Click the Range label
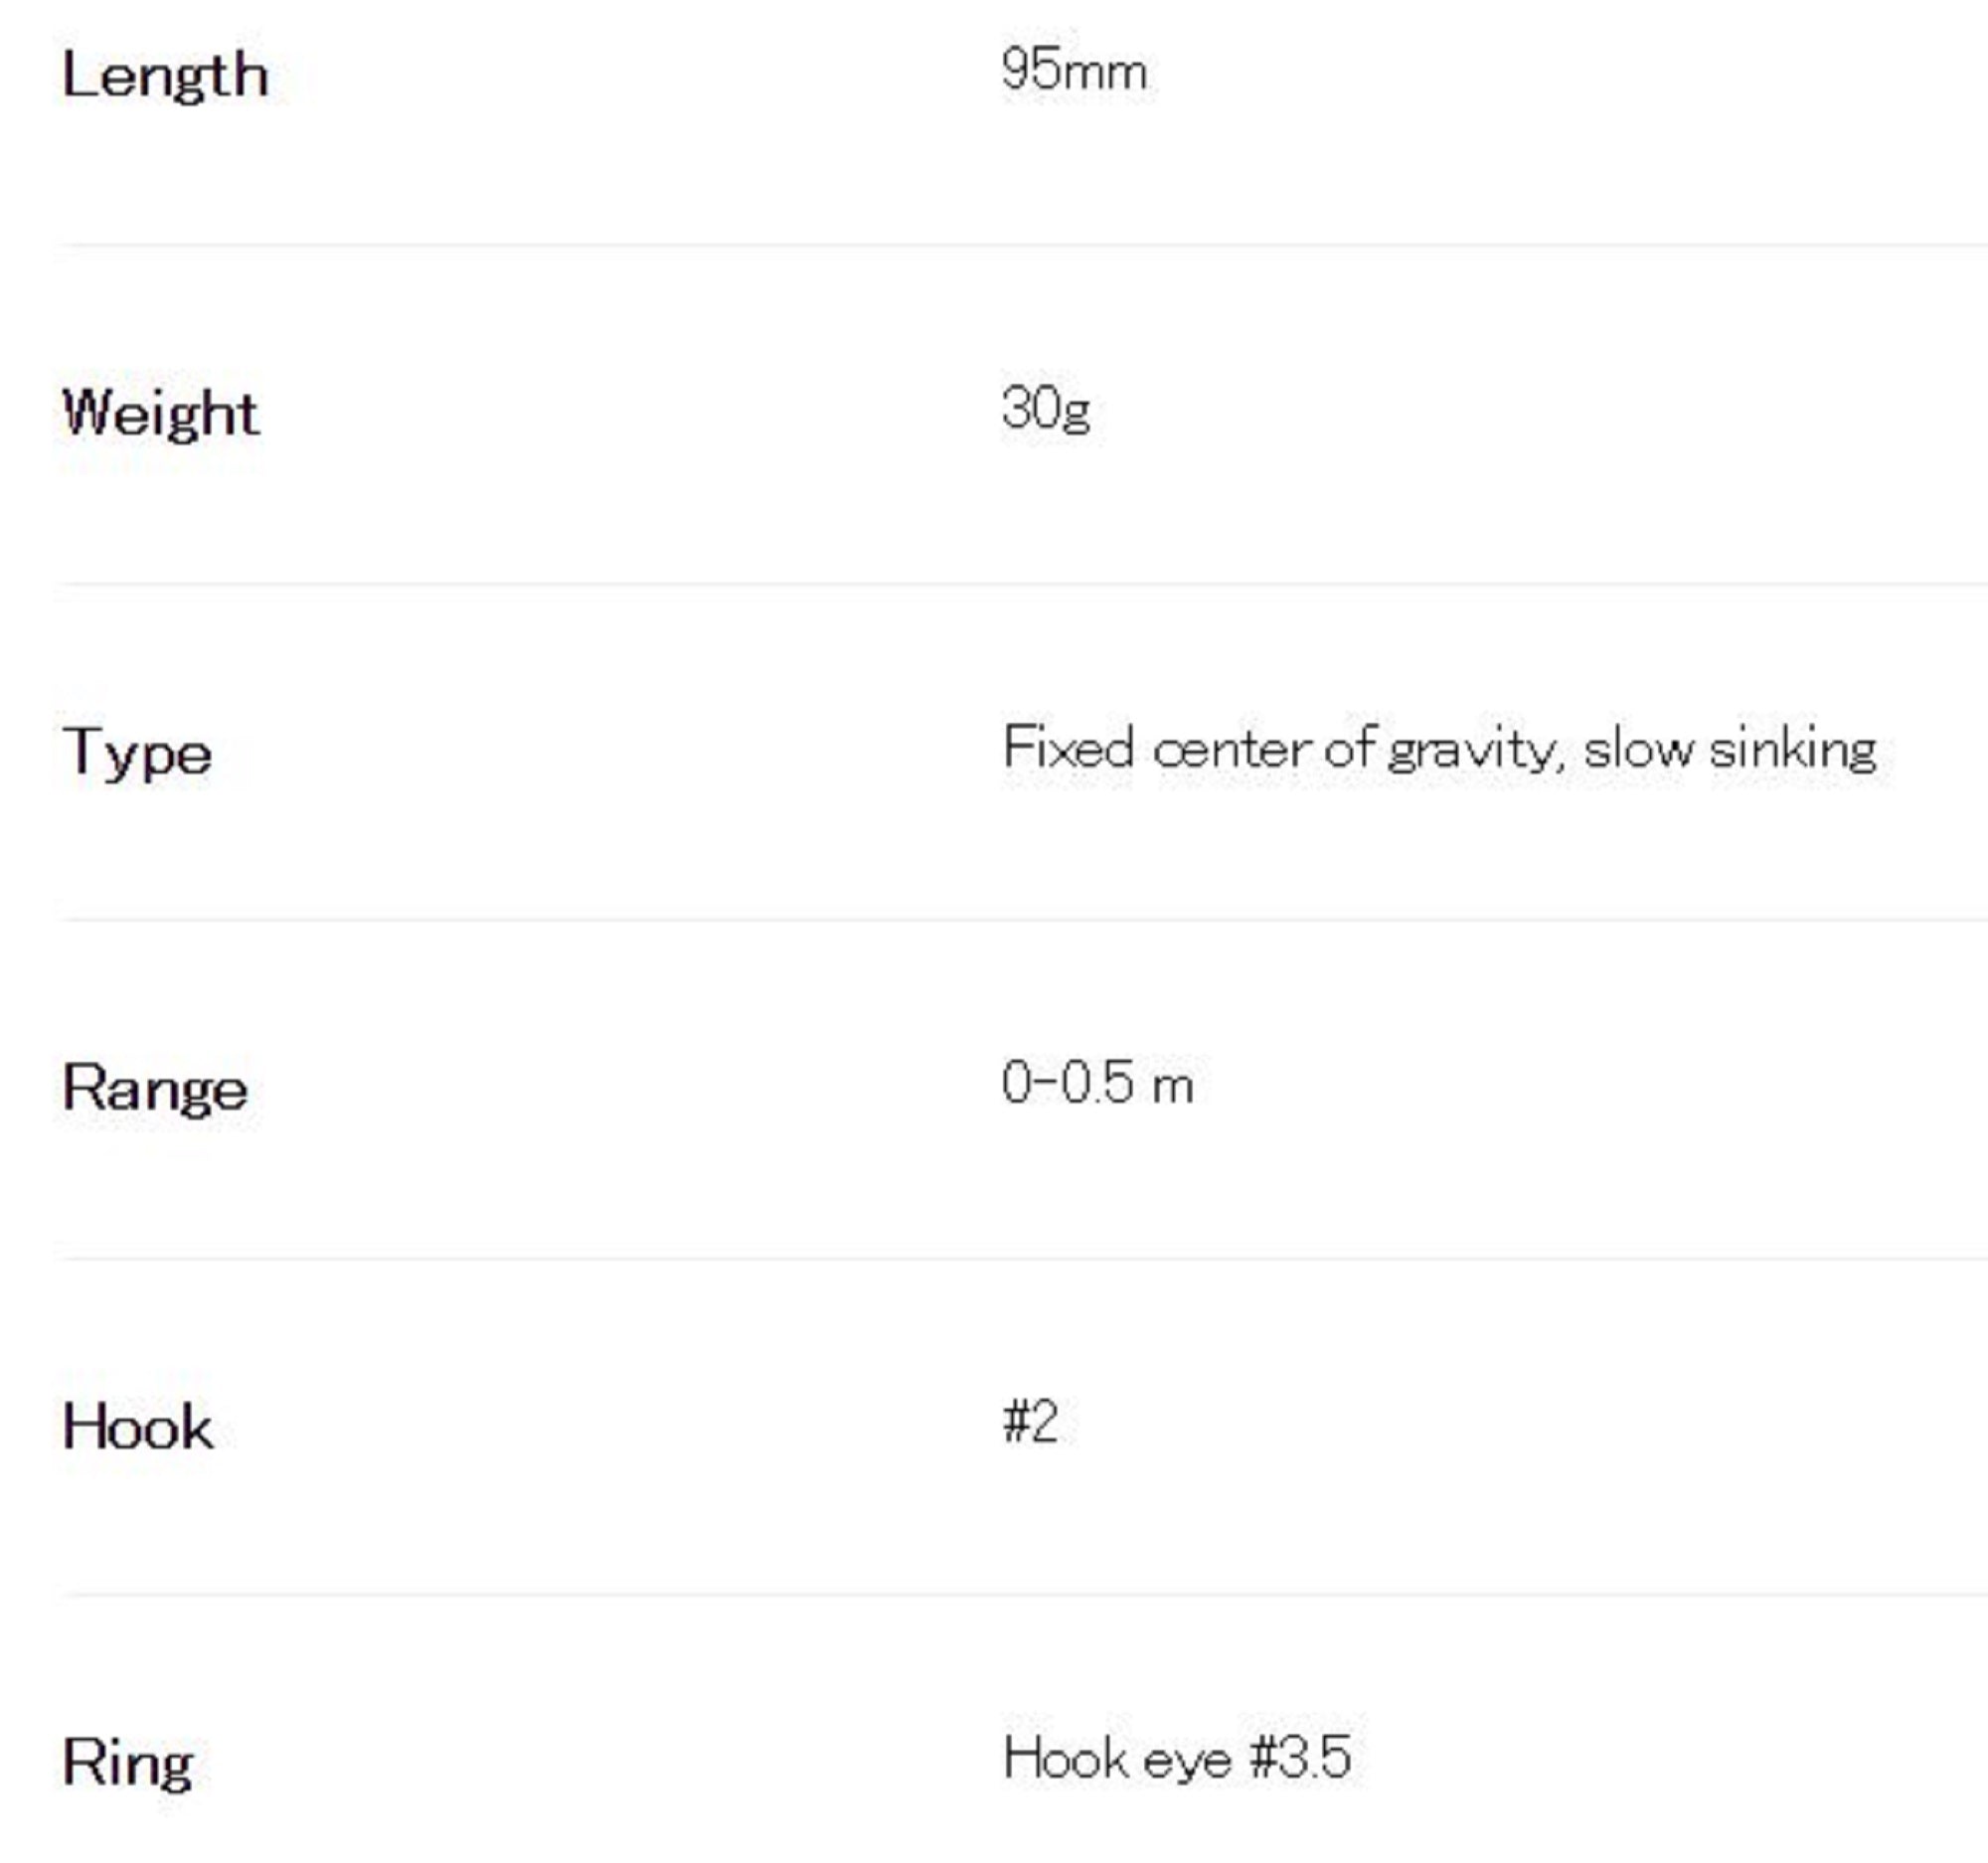 click(155, 1088)
